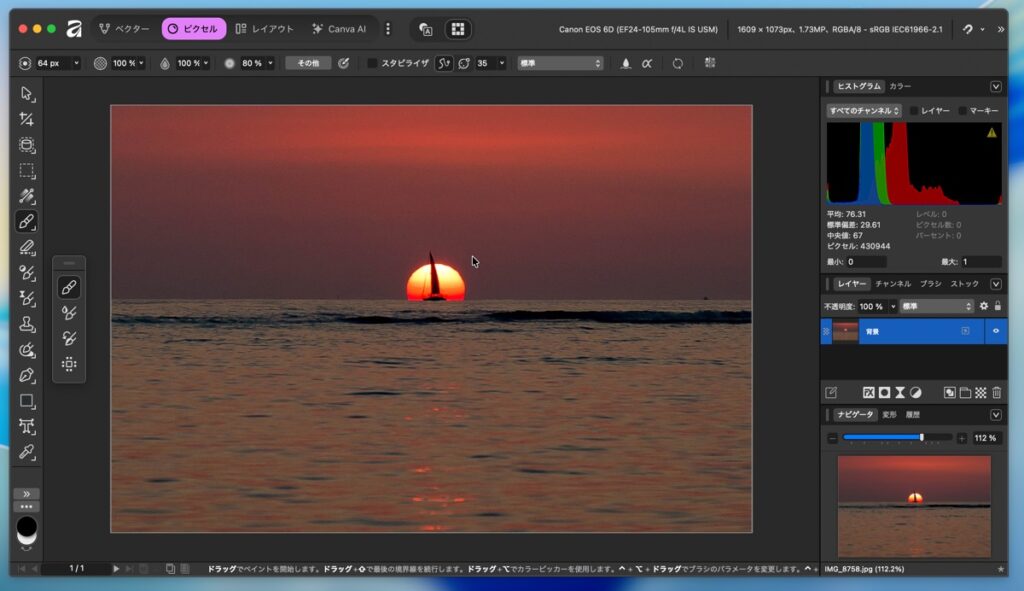Switch to the チャンネル tab
This screenshot has width=1024, height=591.
pos(893,284)
